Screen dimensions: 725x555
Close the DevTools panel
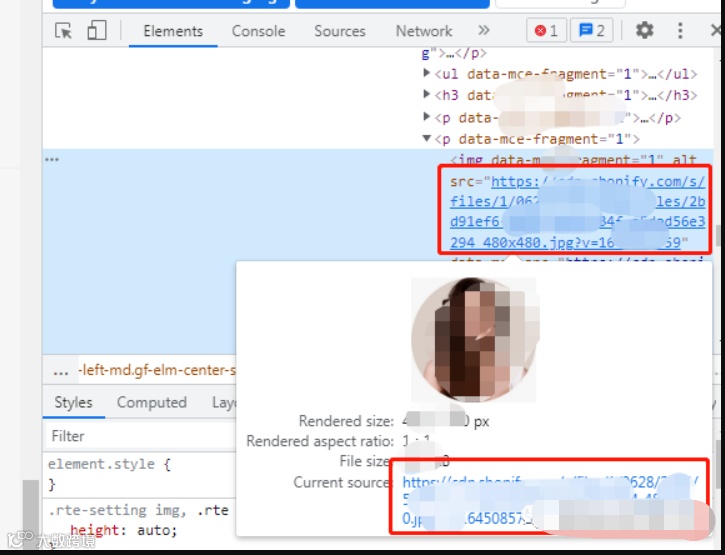click(x=717, y=31)
